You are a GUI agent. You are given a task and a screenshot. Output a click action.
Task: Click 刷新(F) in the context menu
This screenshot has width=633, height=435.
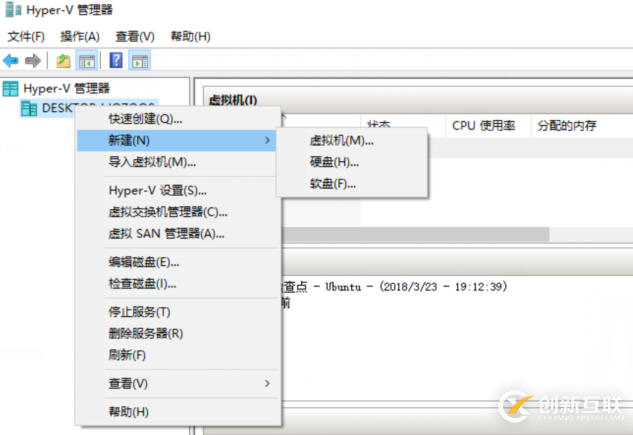coord(177,355)
